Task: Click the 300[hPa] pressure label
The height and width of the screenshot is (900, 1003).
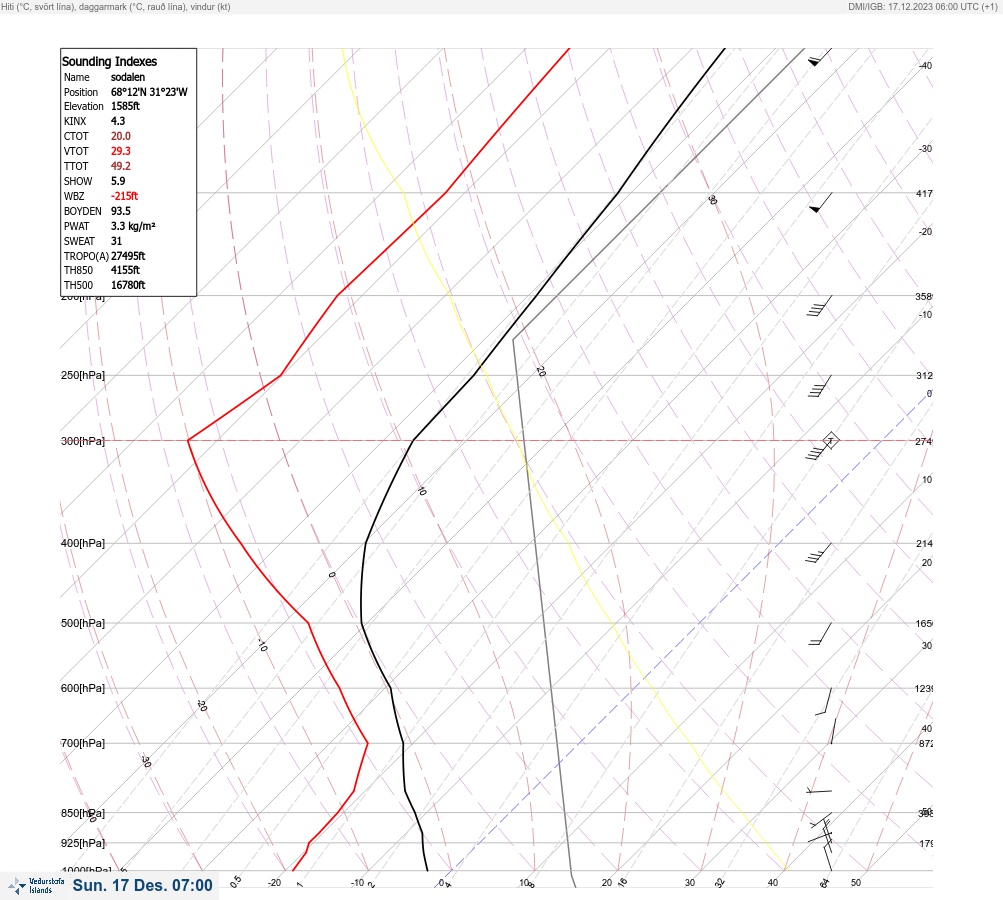Action: tap(83, 441)
